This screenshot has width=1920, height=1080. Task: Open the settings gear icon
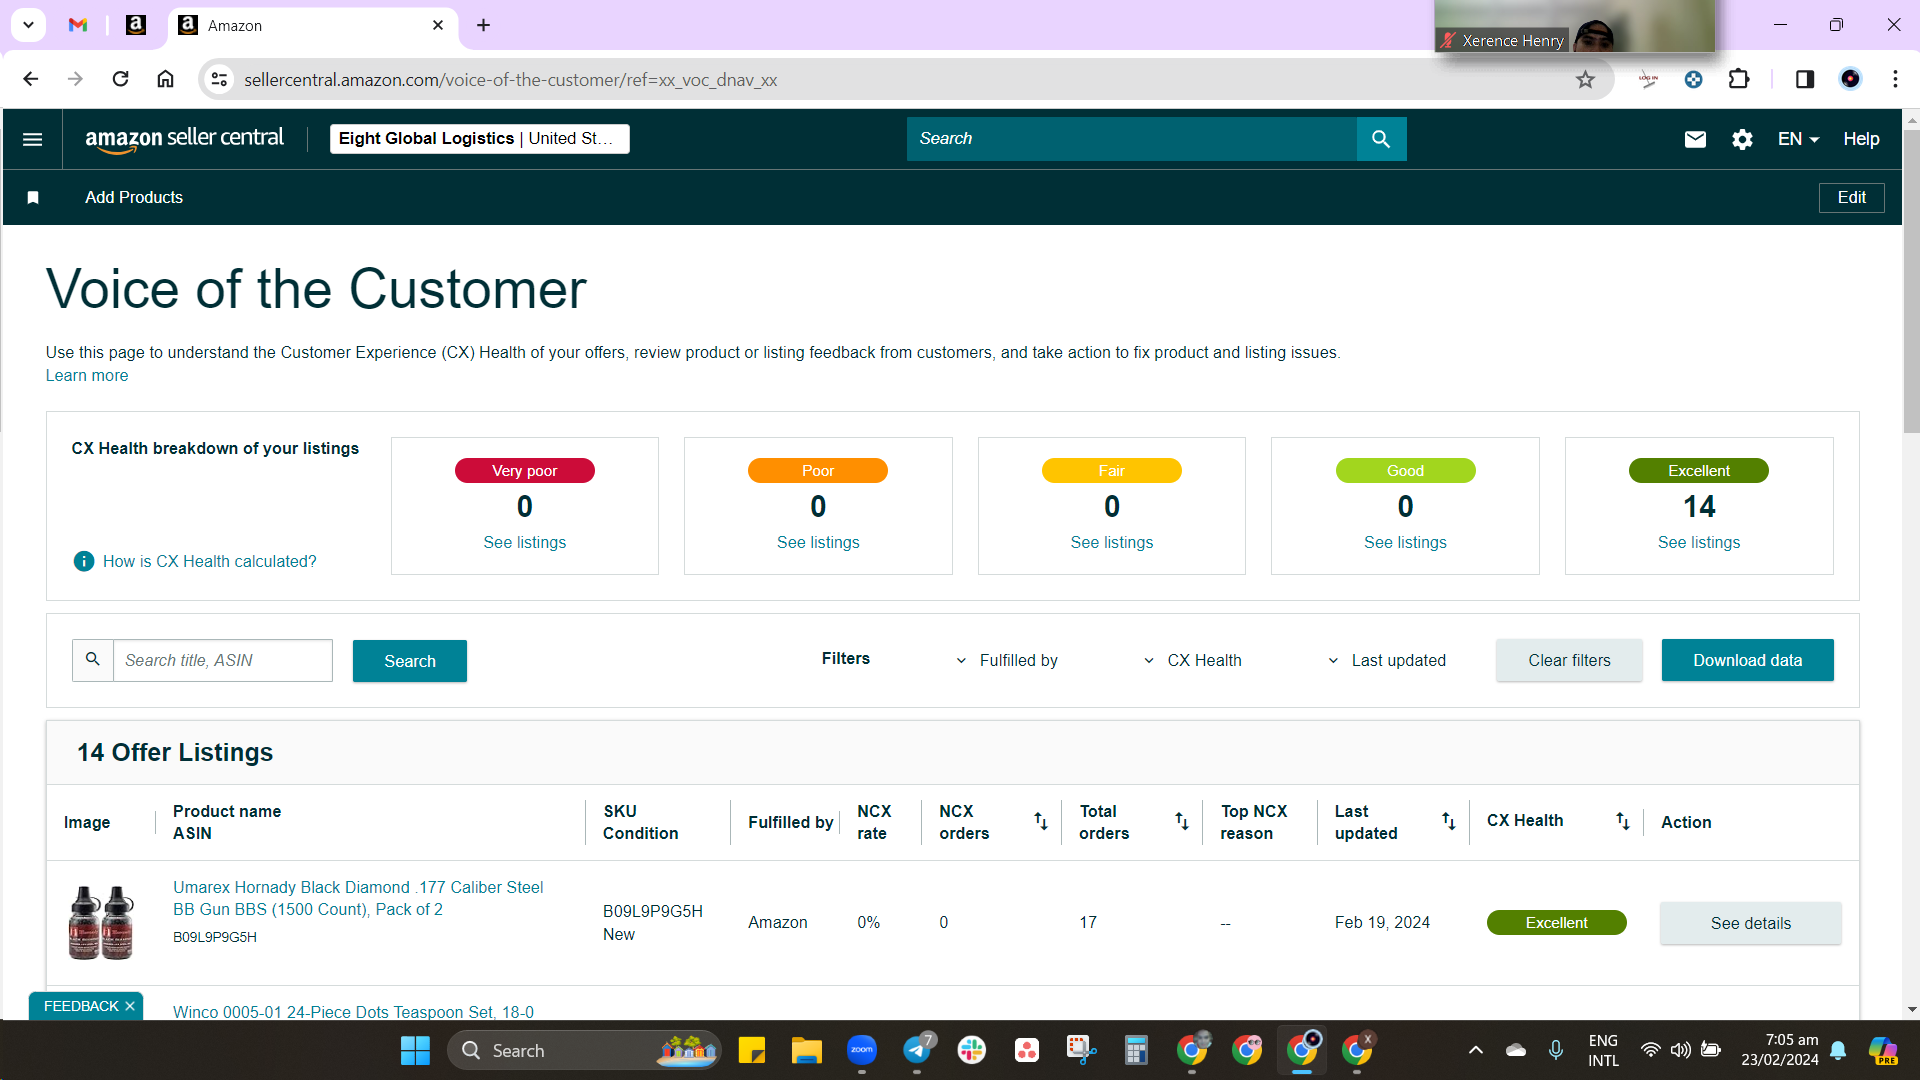click(x=1742, y=139)
